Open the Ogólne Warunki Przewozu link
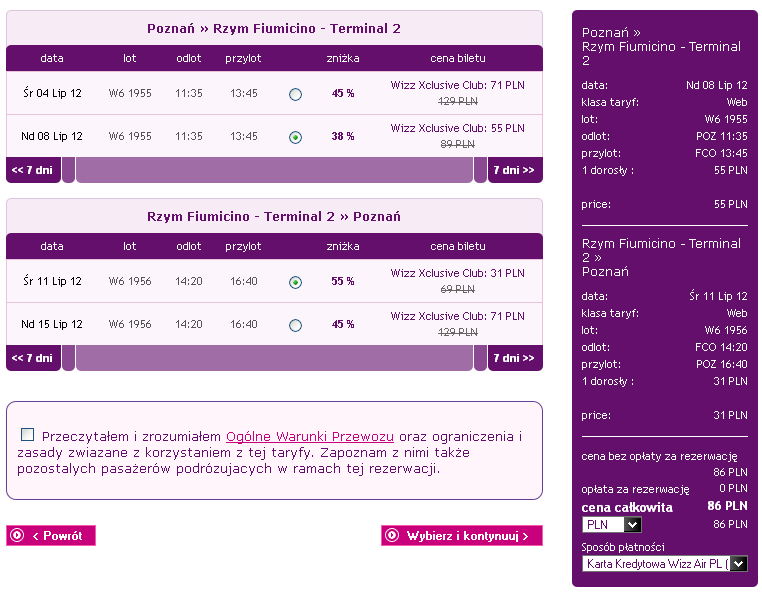The image size is (762, 597). pos(310,437)
